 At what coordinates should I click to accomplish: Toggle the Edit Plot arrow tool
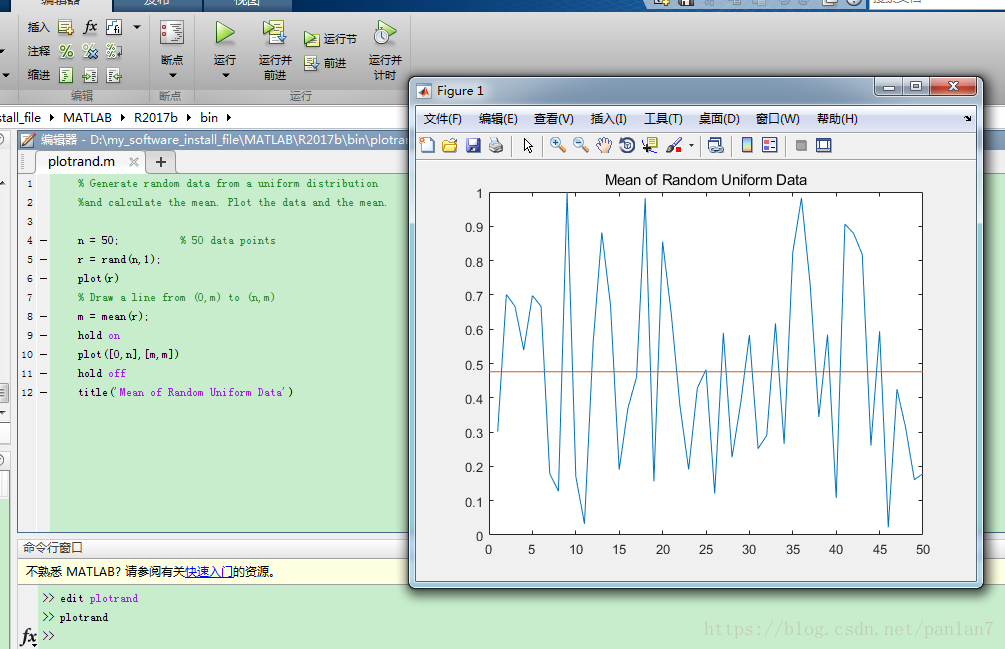528,146
